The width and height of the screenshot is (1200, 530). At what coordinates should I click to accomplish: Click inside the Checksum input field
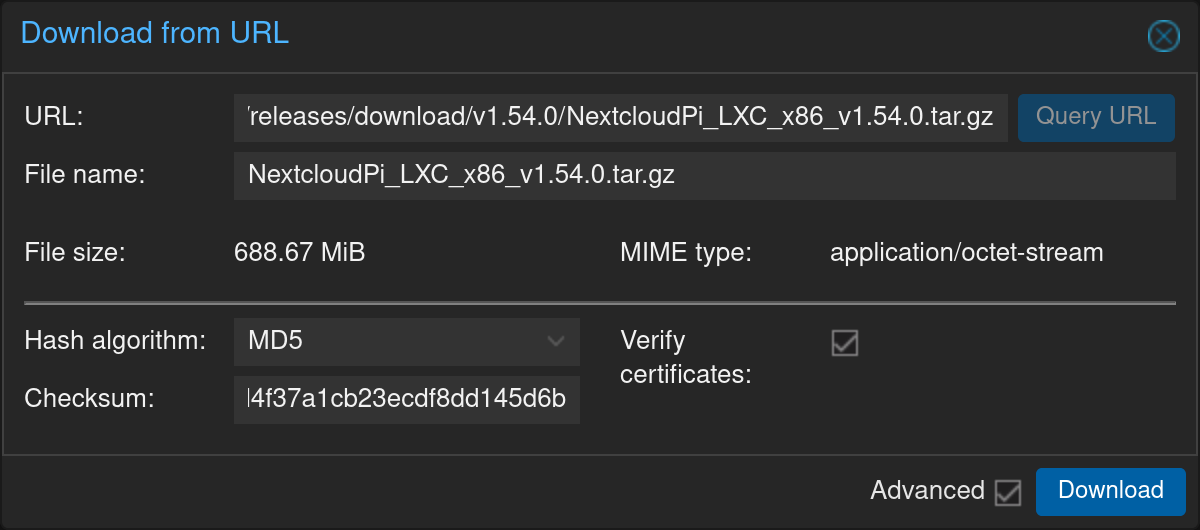point(407,400)
